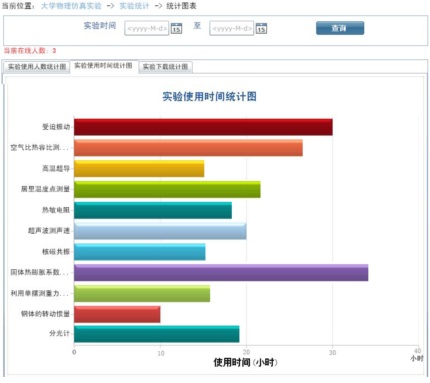Click the chart title 实验使用时间统计图
This screenshot has width=430, height=383.
pos(209,97)
